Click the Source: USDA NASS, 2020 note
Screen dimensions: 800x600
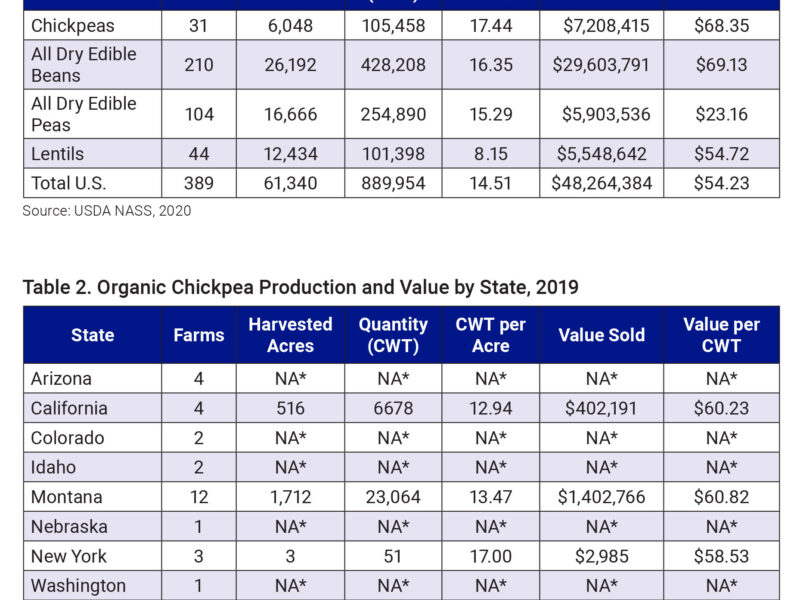107,211
